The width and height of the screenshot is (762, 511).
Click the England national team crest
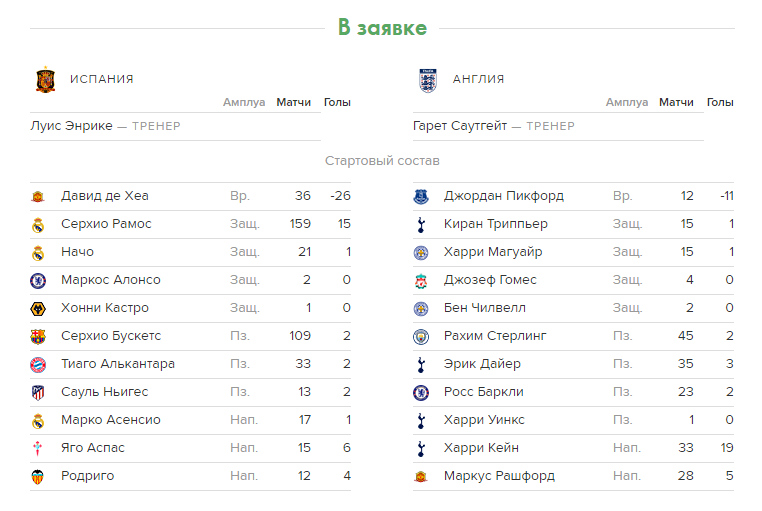[428, 80]
